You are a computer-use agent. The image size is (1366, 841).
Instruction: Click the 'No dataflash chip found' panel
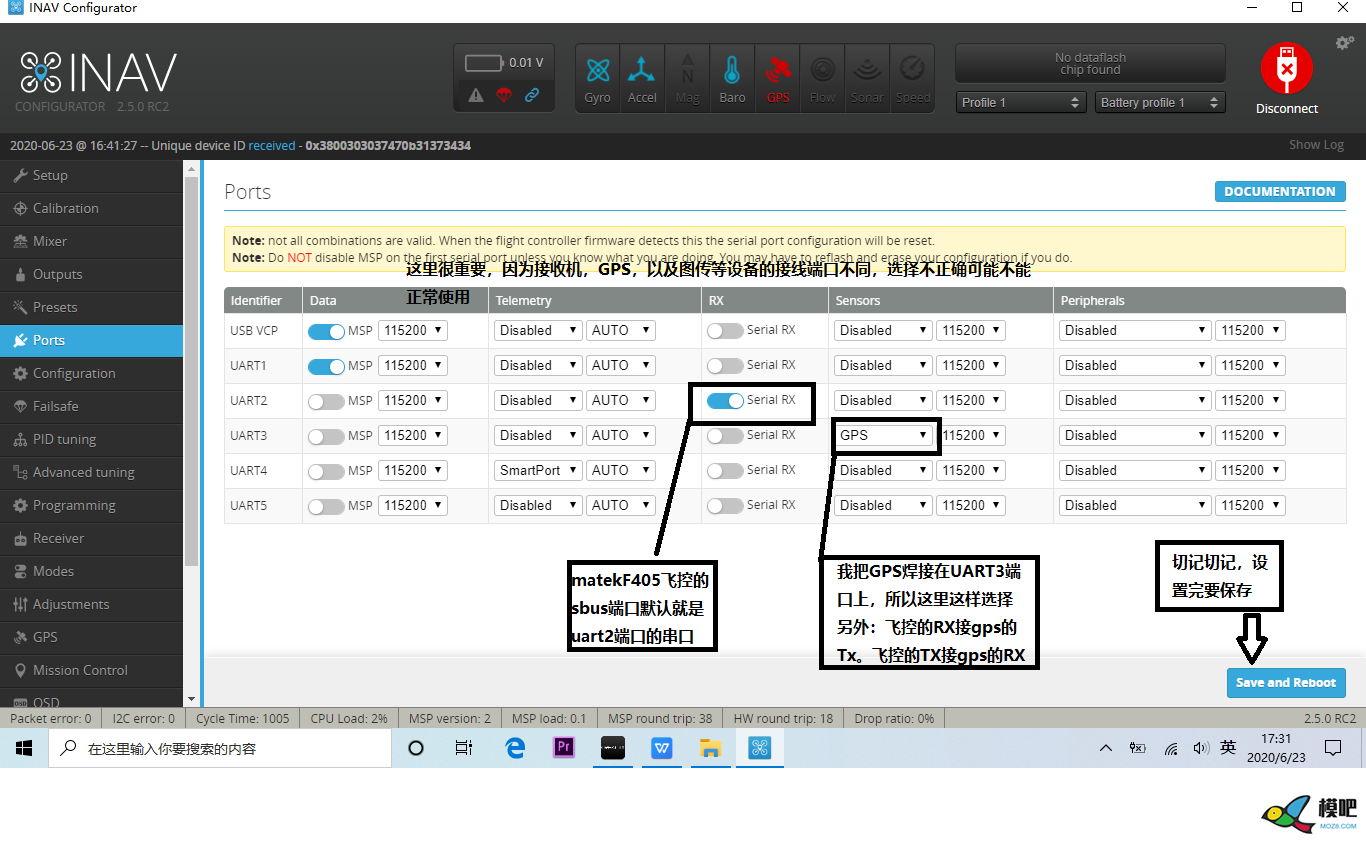pos(1090,63)
